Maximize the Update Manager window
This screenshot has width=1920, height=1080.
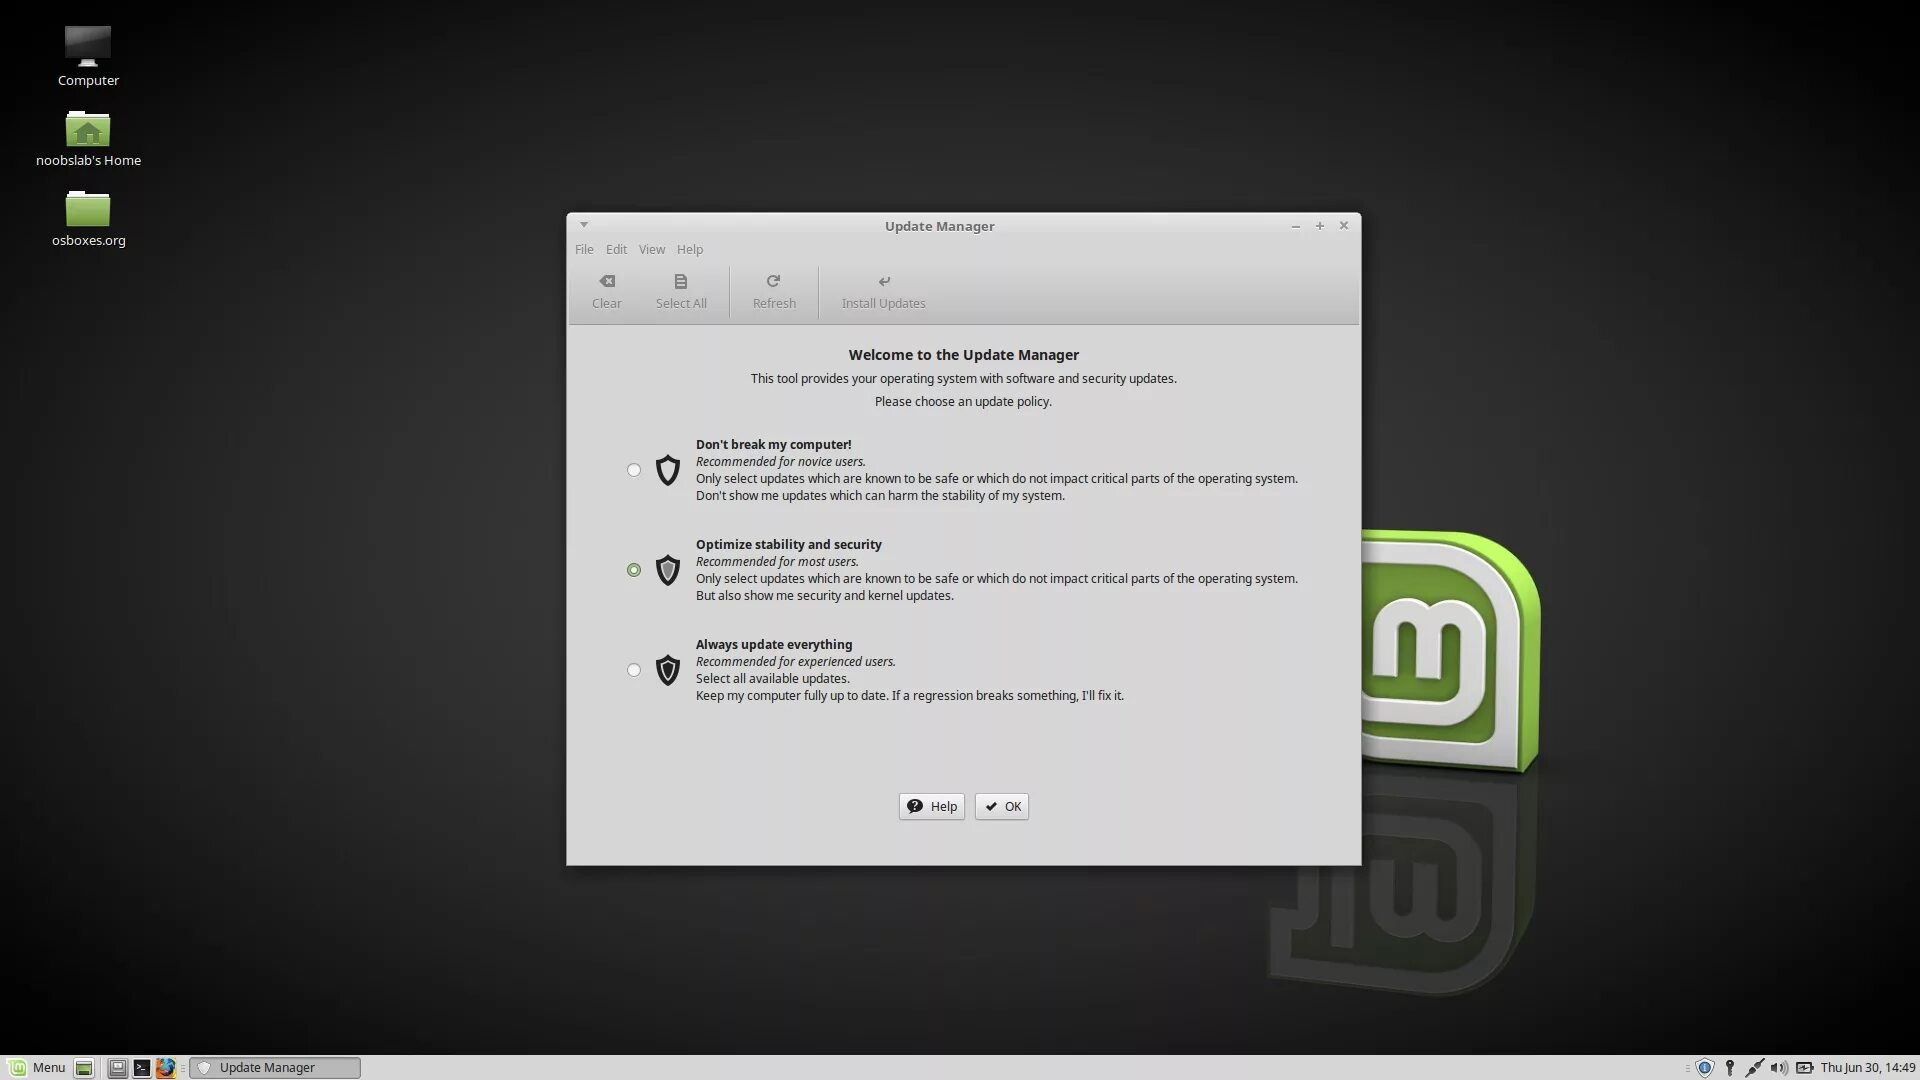point(1320,226)
